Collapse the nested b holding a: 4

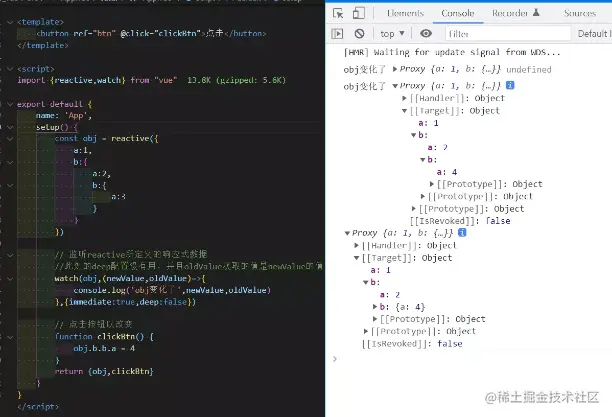coord(422,160)
